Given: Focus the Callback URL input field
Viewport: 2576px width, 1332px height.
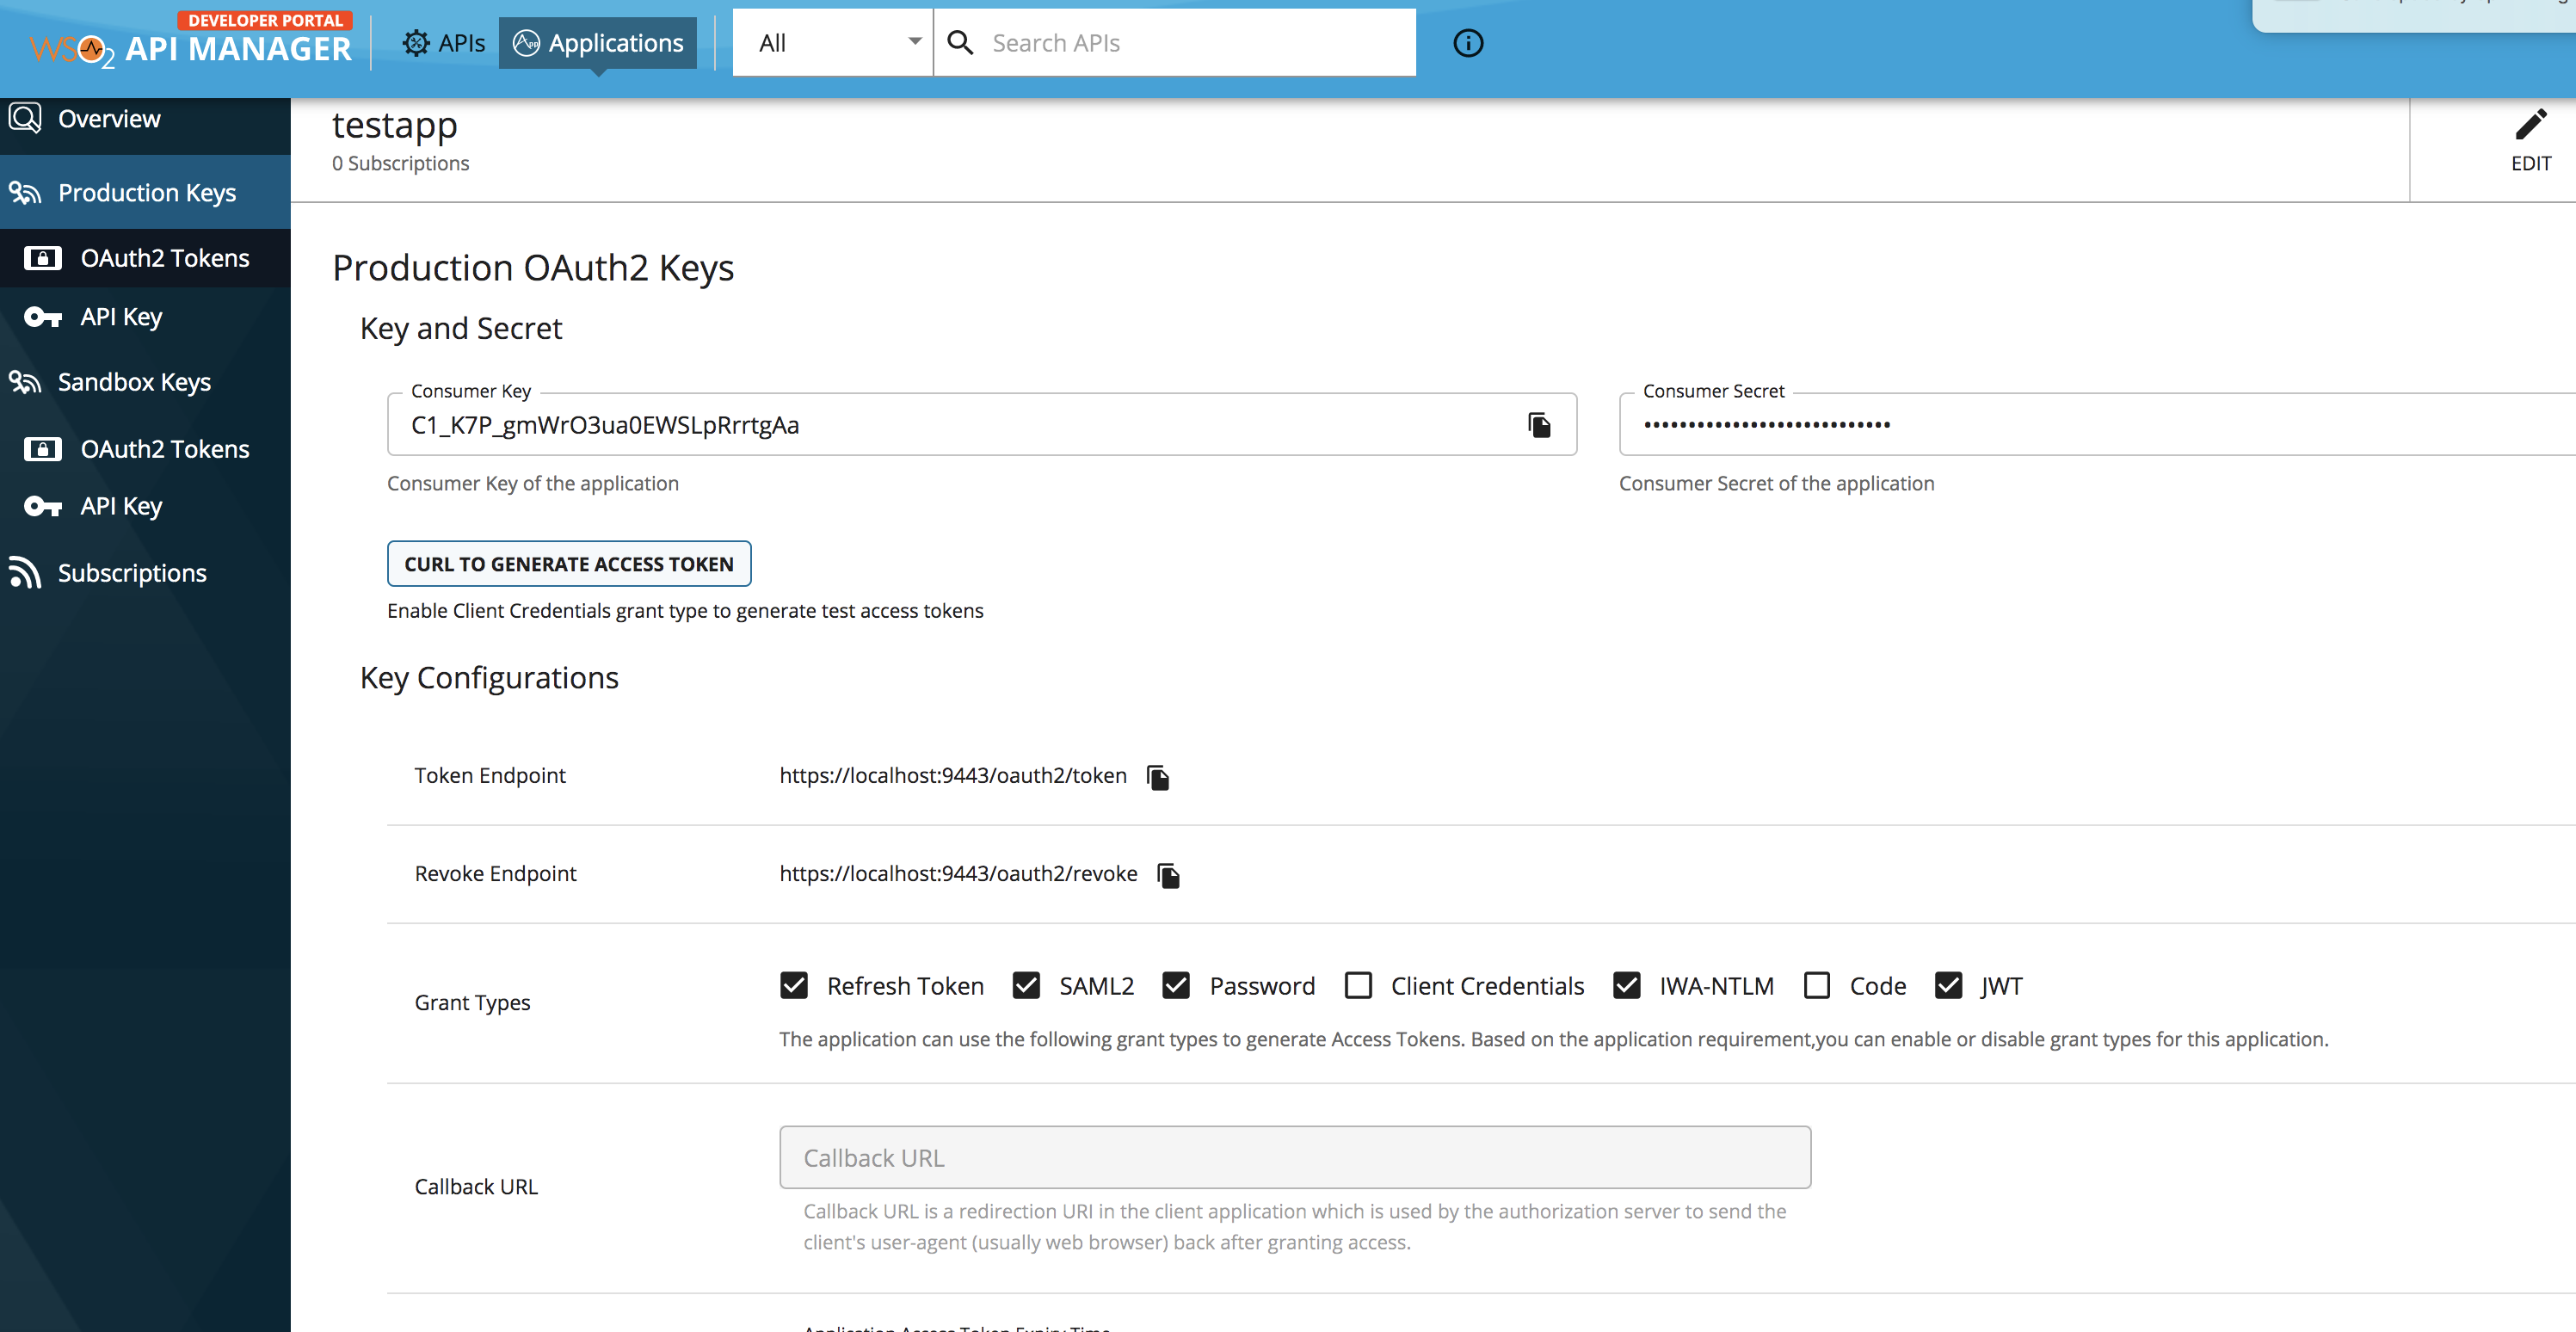Looking at the screenshot, I should click(x=1294, y=1157).
